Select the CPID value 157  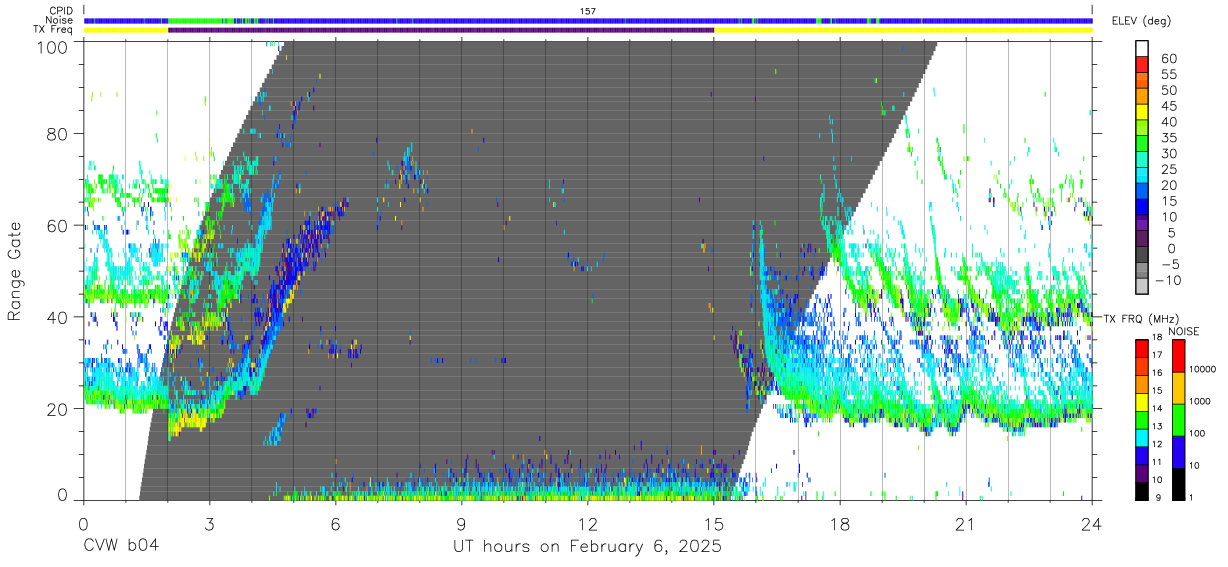coord(587,11)
